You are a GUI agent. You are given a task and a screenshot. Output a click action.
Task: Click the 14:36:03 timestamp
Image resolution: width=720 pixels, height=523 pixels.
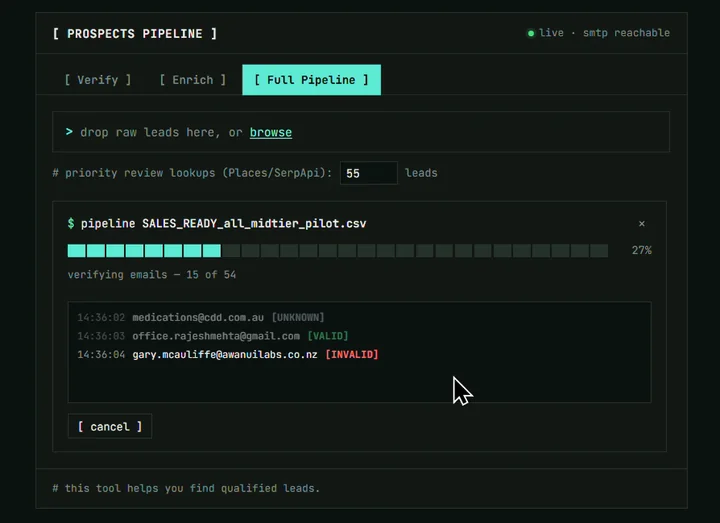101,336
